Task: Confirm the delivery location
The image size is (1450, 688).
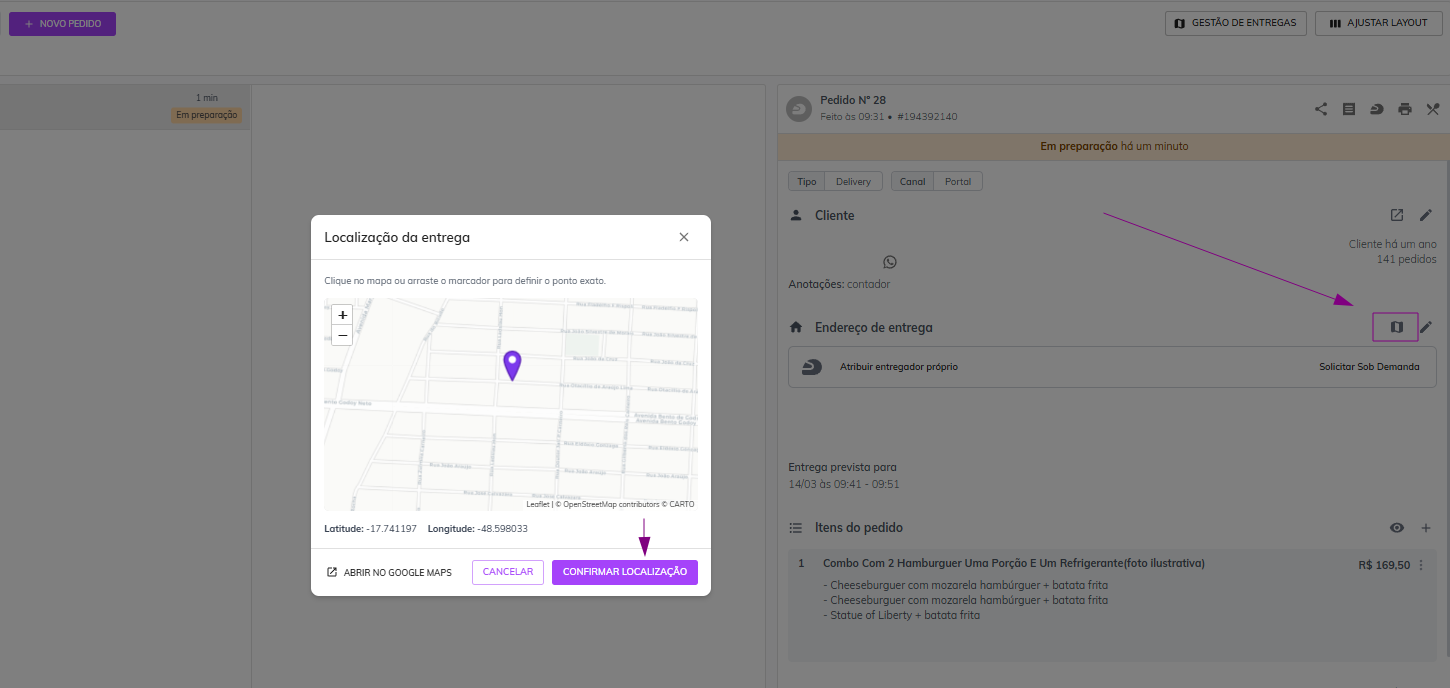Action: point(624,572)
